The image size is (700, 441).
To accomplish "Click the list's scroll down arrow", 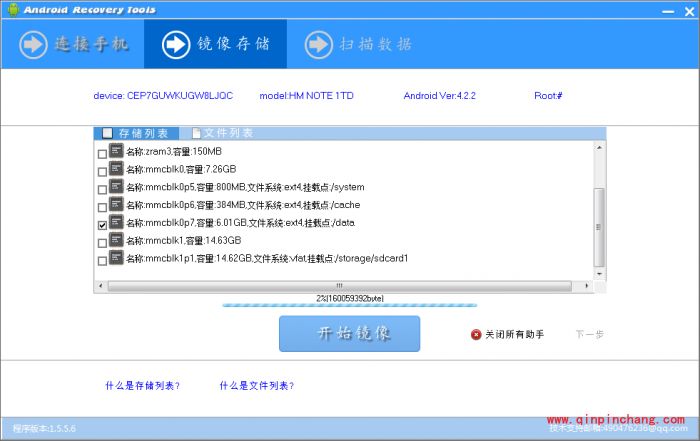I will tap(599, 271).
